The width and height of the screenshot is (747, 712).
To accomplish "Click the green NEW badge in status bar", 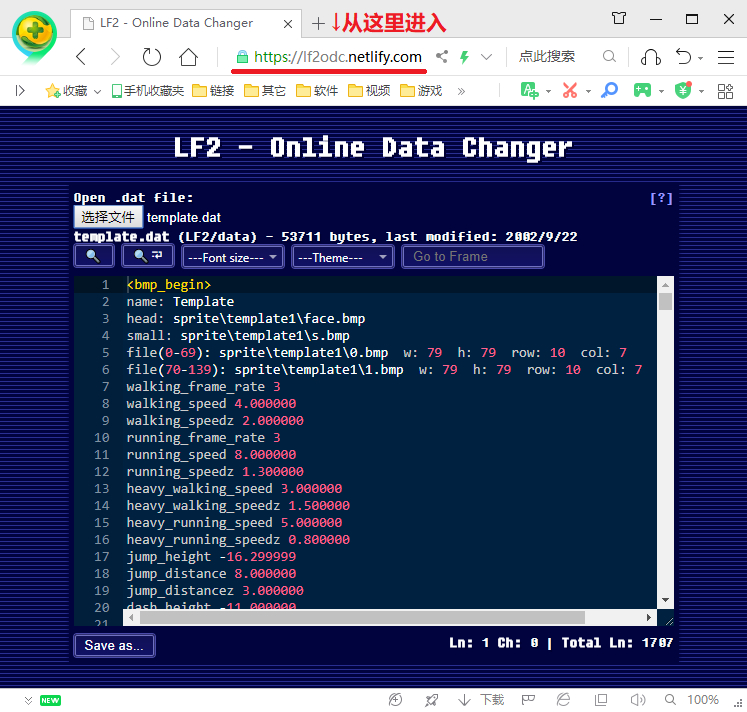I will coord(50,700).
